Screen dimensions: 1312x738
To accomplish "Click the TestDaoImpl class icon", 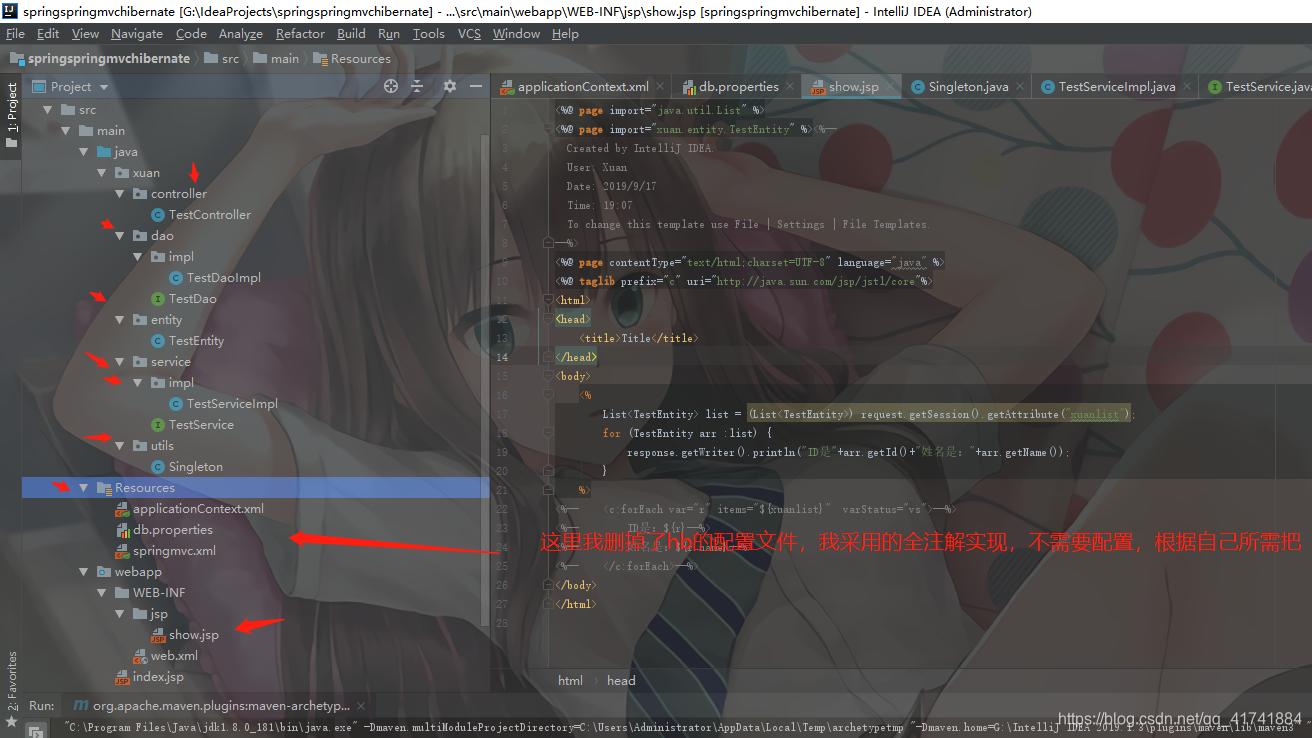I will pos(176,278).
